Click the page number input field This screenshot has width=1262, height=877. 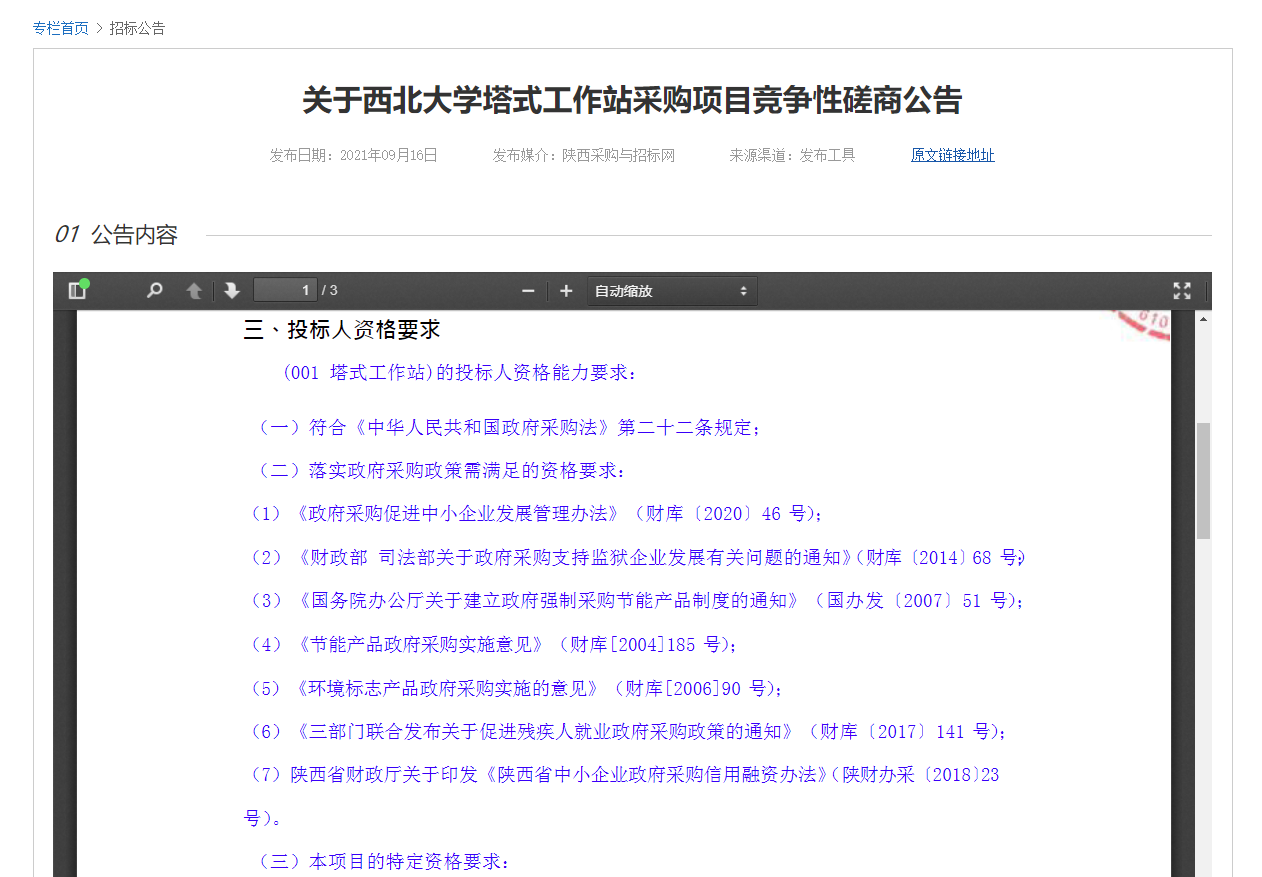pyautogui.click(x=285, y=291)
